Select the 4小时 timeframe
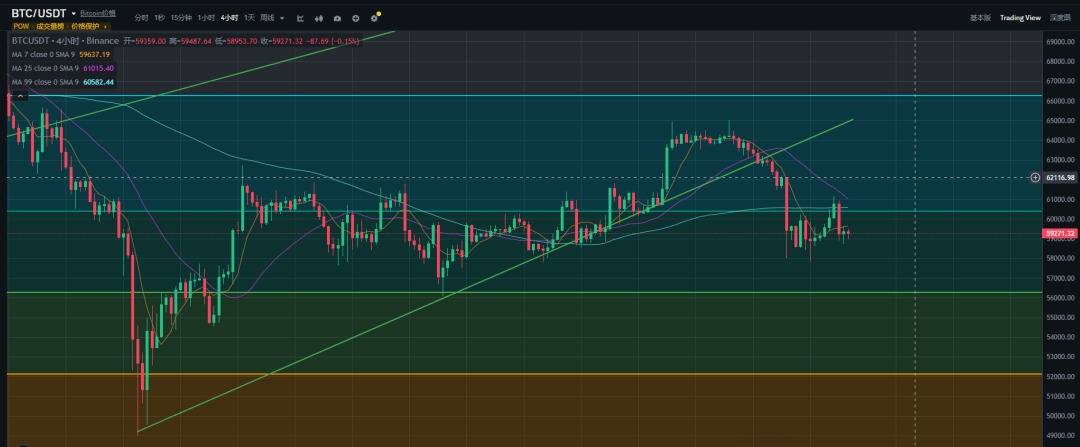1080x447 pixels. pyautogui.click(x=230, y=18)
